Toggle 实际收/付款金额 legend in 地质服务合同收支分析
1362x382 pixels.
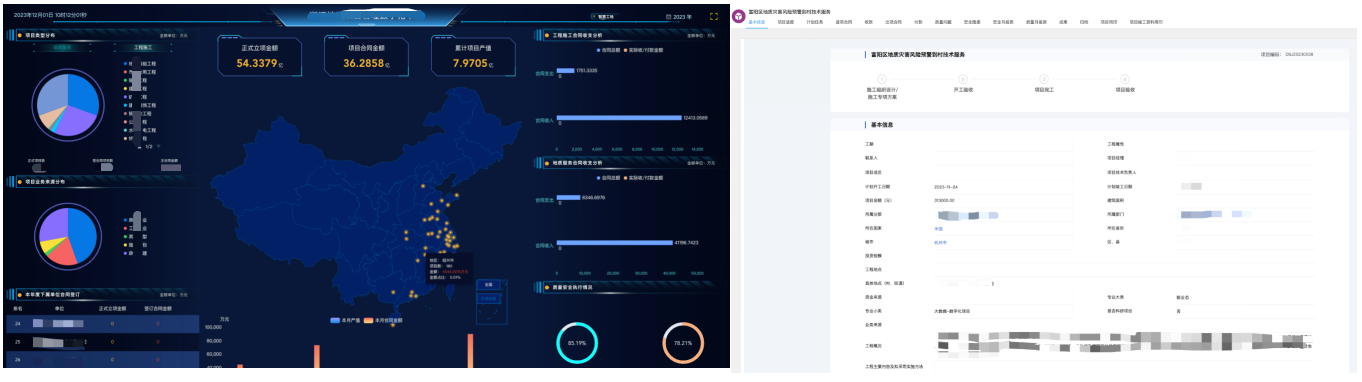coord(644,177)
